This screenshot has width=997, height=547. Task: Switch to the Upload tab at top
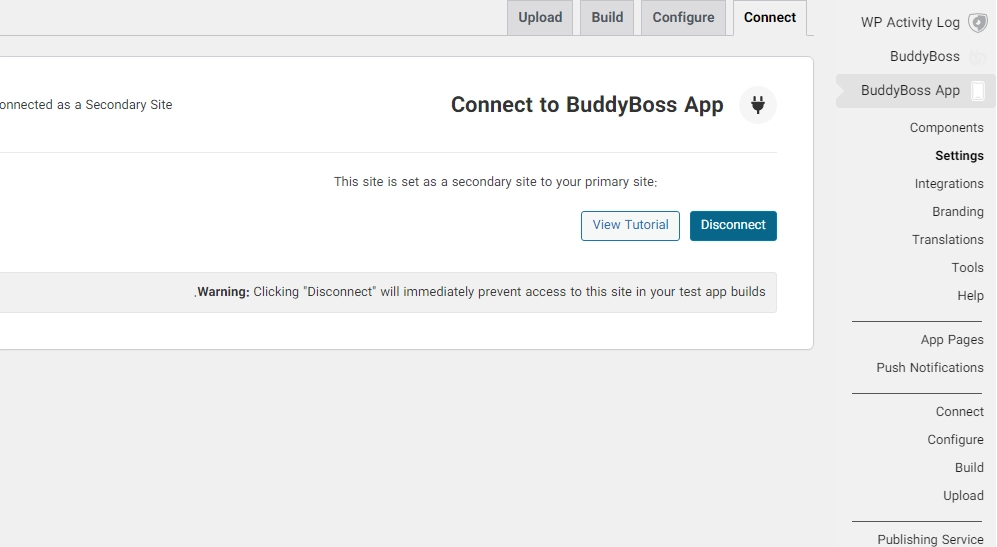(x=540, y=18)
